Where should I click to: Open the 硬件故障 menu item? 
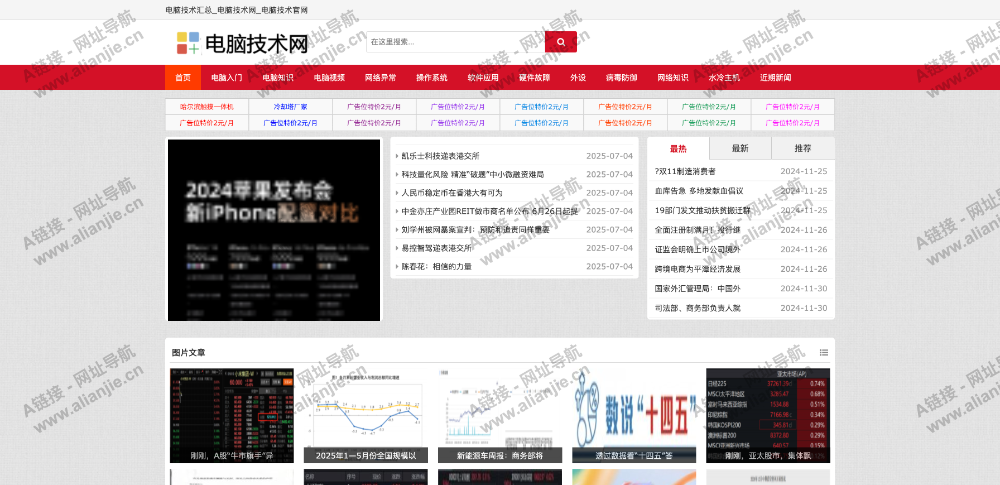(534, 77)
